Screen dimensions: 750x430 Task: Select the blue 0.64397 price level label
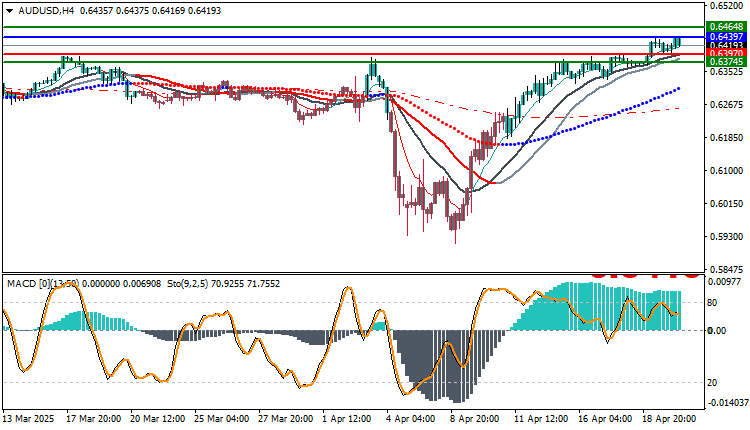pos(726,37)
